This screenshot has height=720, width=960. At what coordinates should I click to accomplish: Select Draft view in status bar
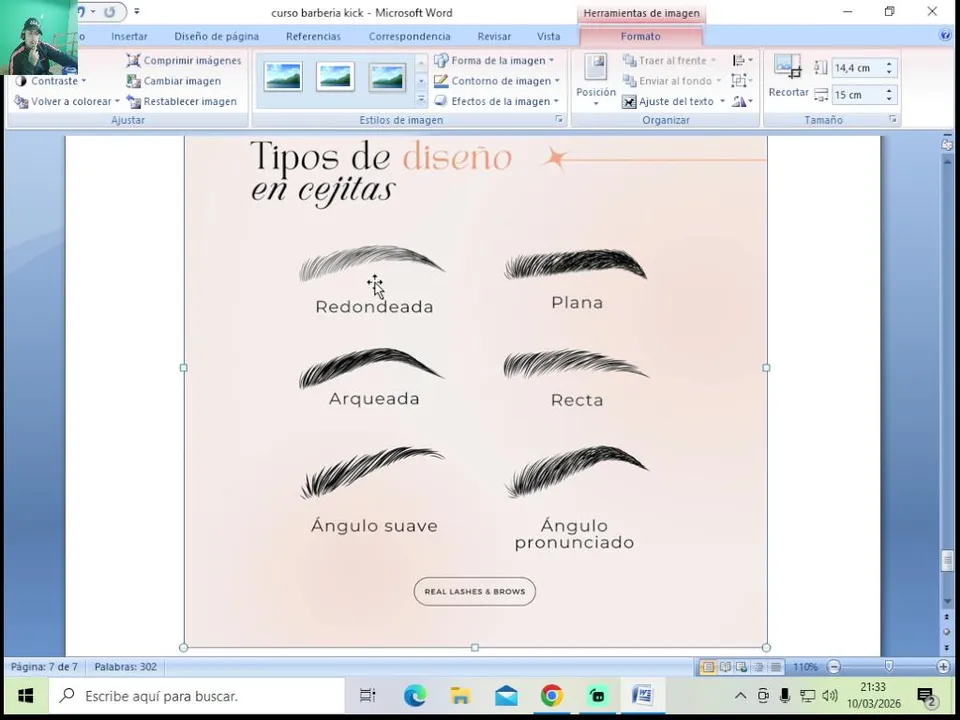[776, 667]
